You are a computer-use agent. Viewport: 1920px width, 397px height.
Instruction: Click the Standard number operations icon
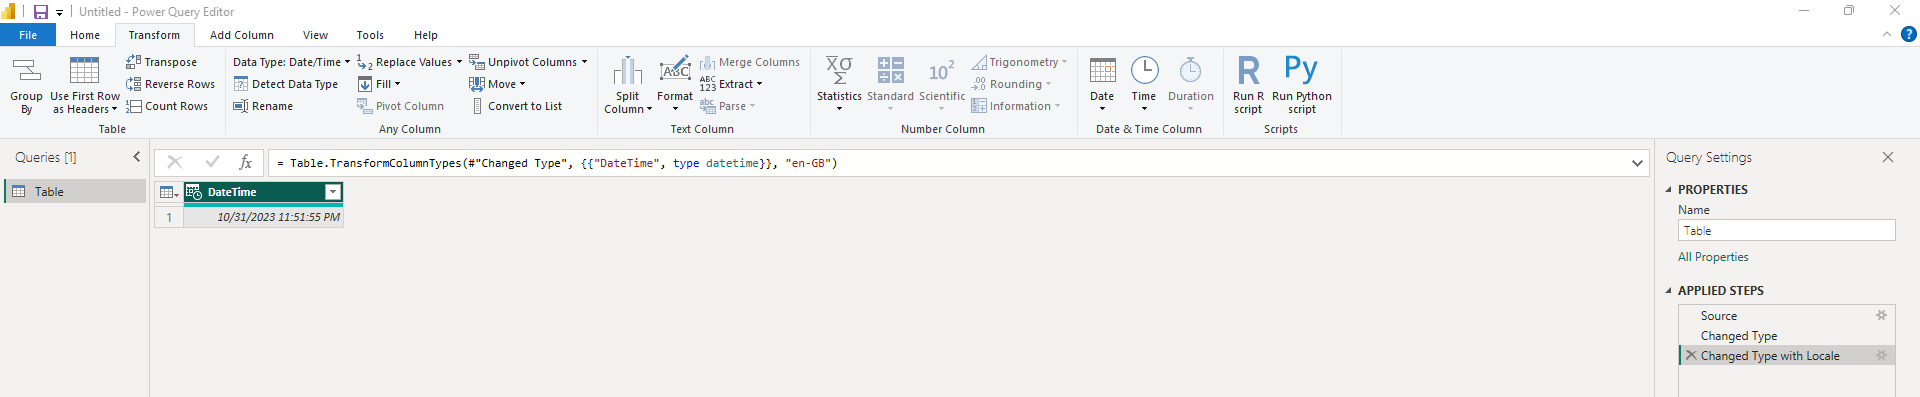coord(890,70)
